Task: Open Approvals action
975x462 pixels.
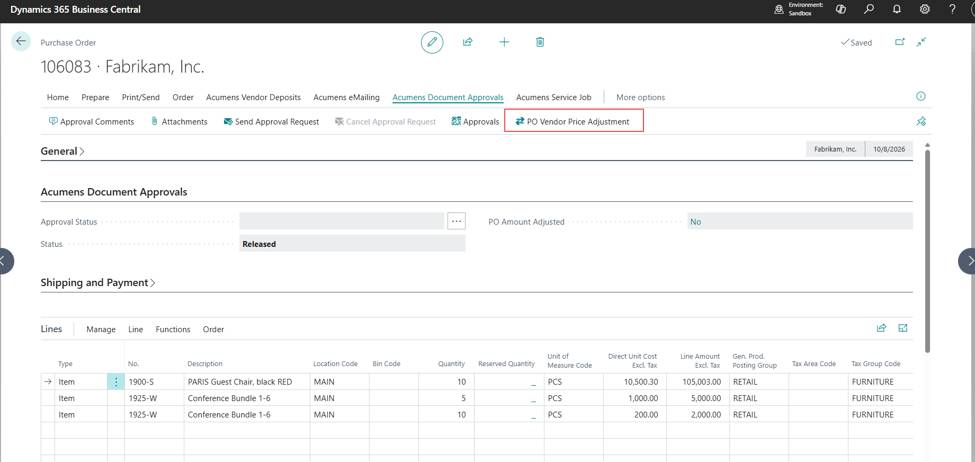Action: coord(476,122)
